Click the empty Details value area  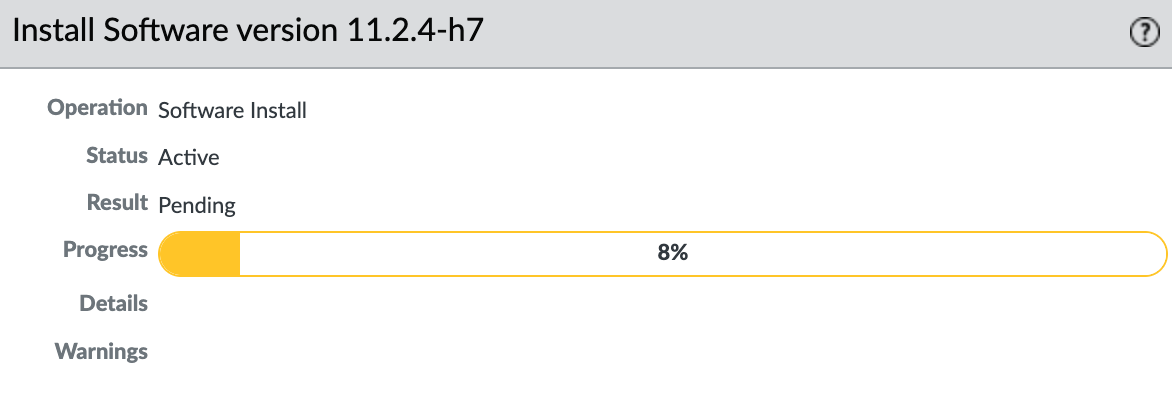[x=662, y=304]
